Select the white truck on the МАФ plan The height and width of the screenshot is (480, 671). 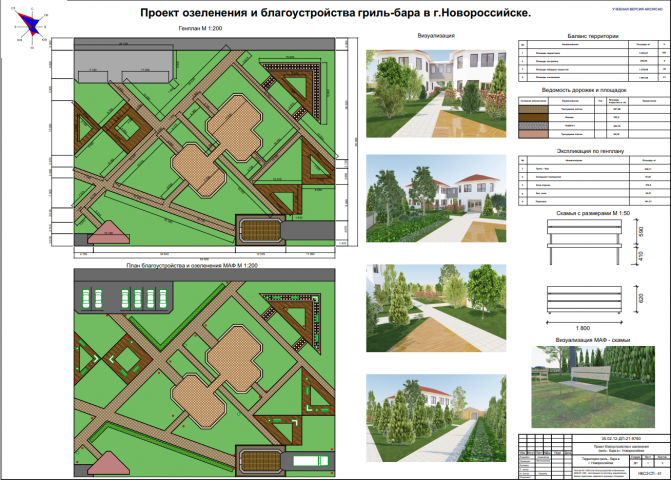311,461
